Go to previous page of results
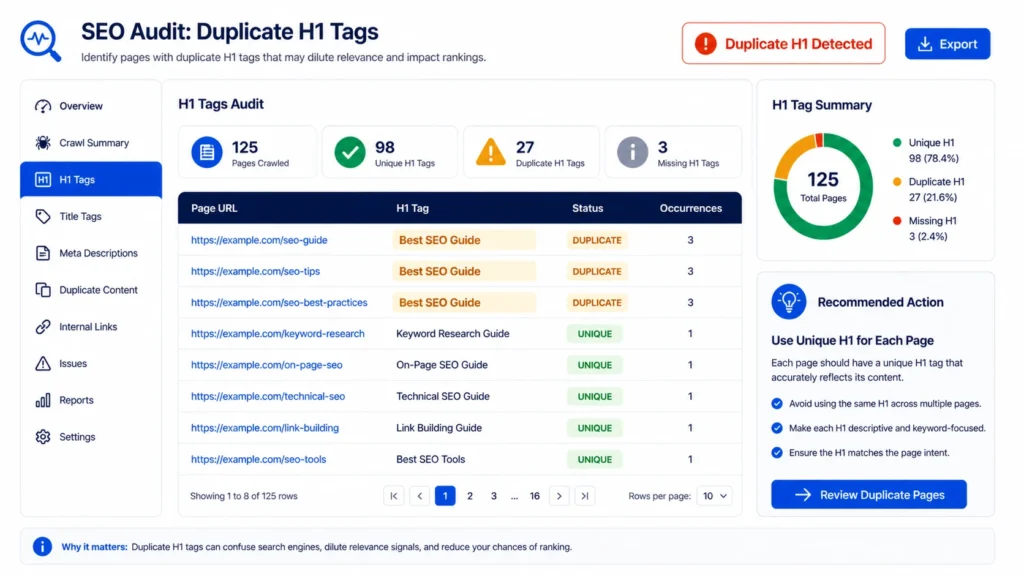Viewport: 1024px width, 576px height. (x=420, y=496)
